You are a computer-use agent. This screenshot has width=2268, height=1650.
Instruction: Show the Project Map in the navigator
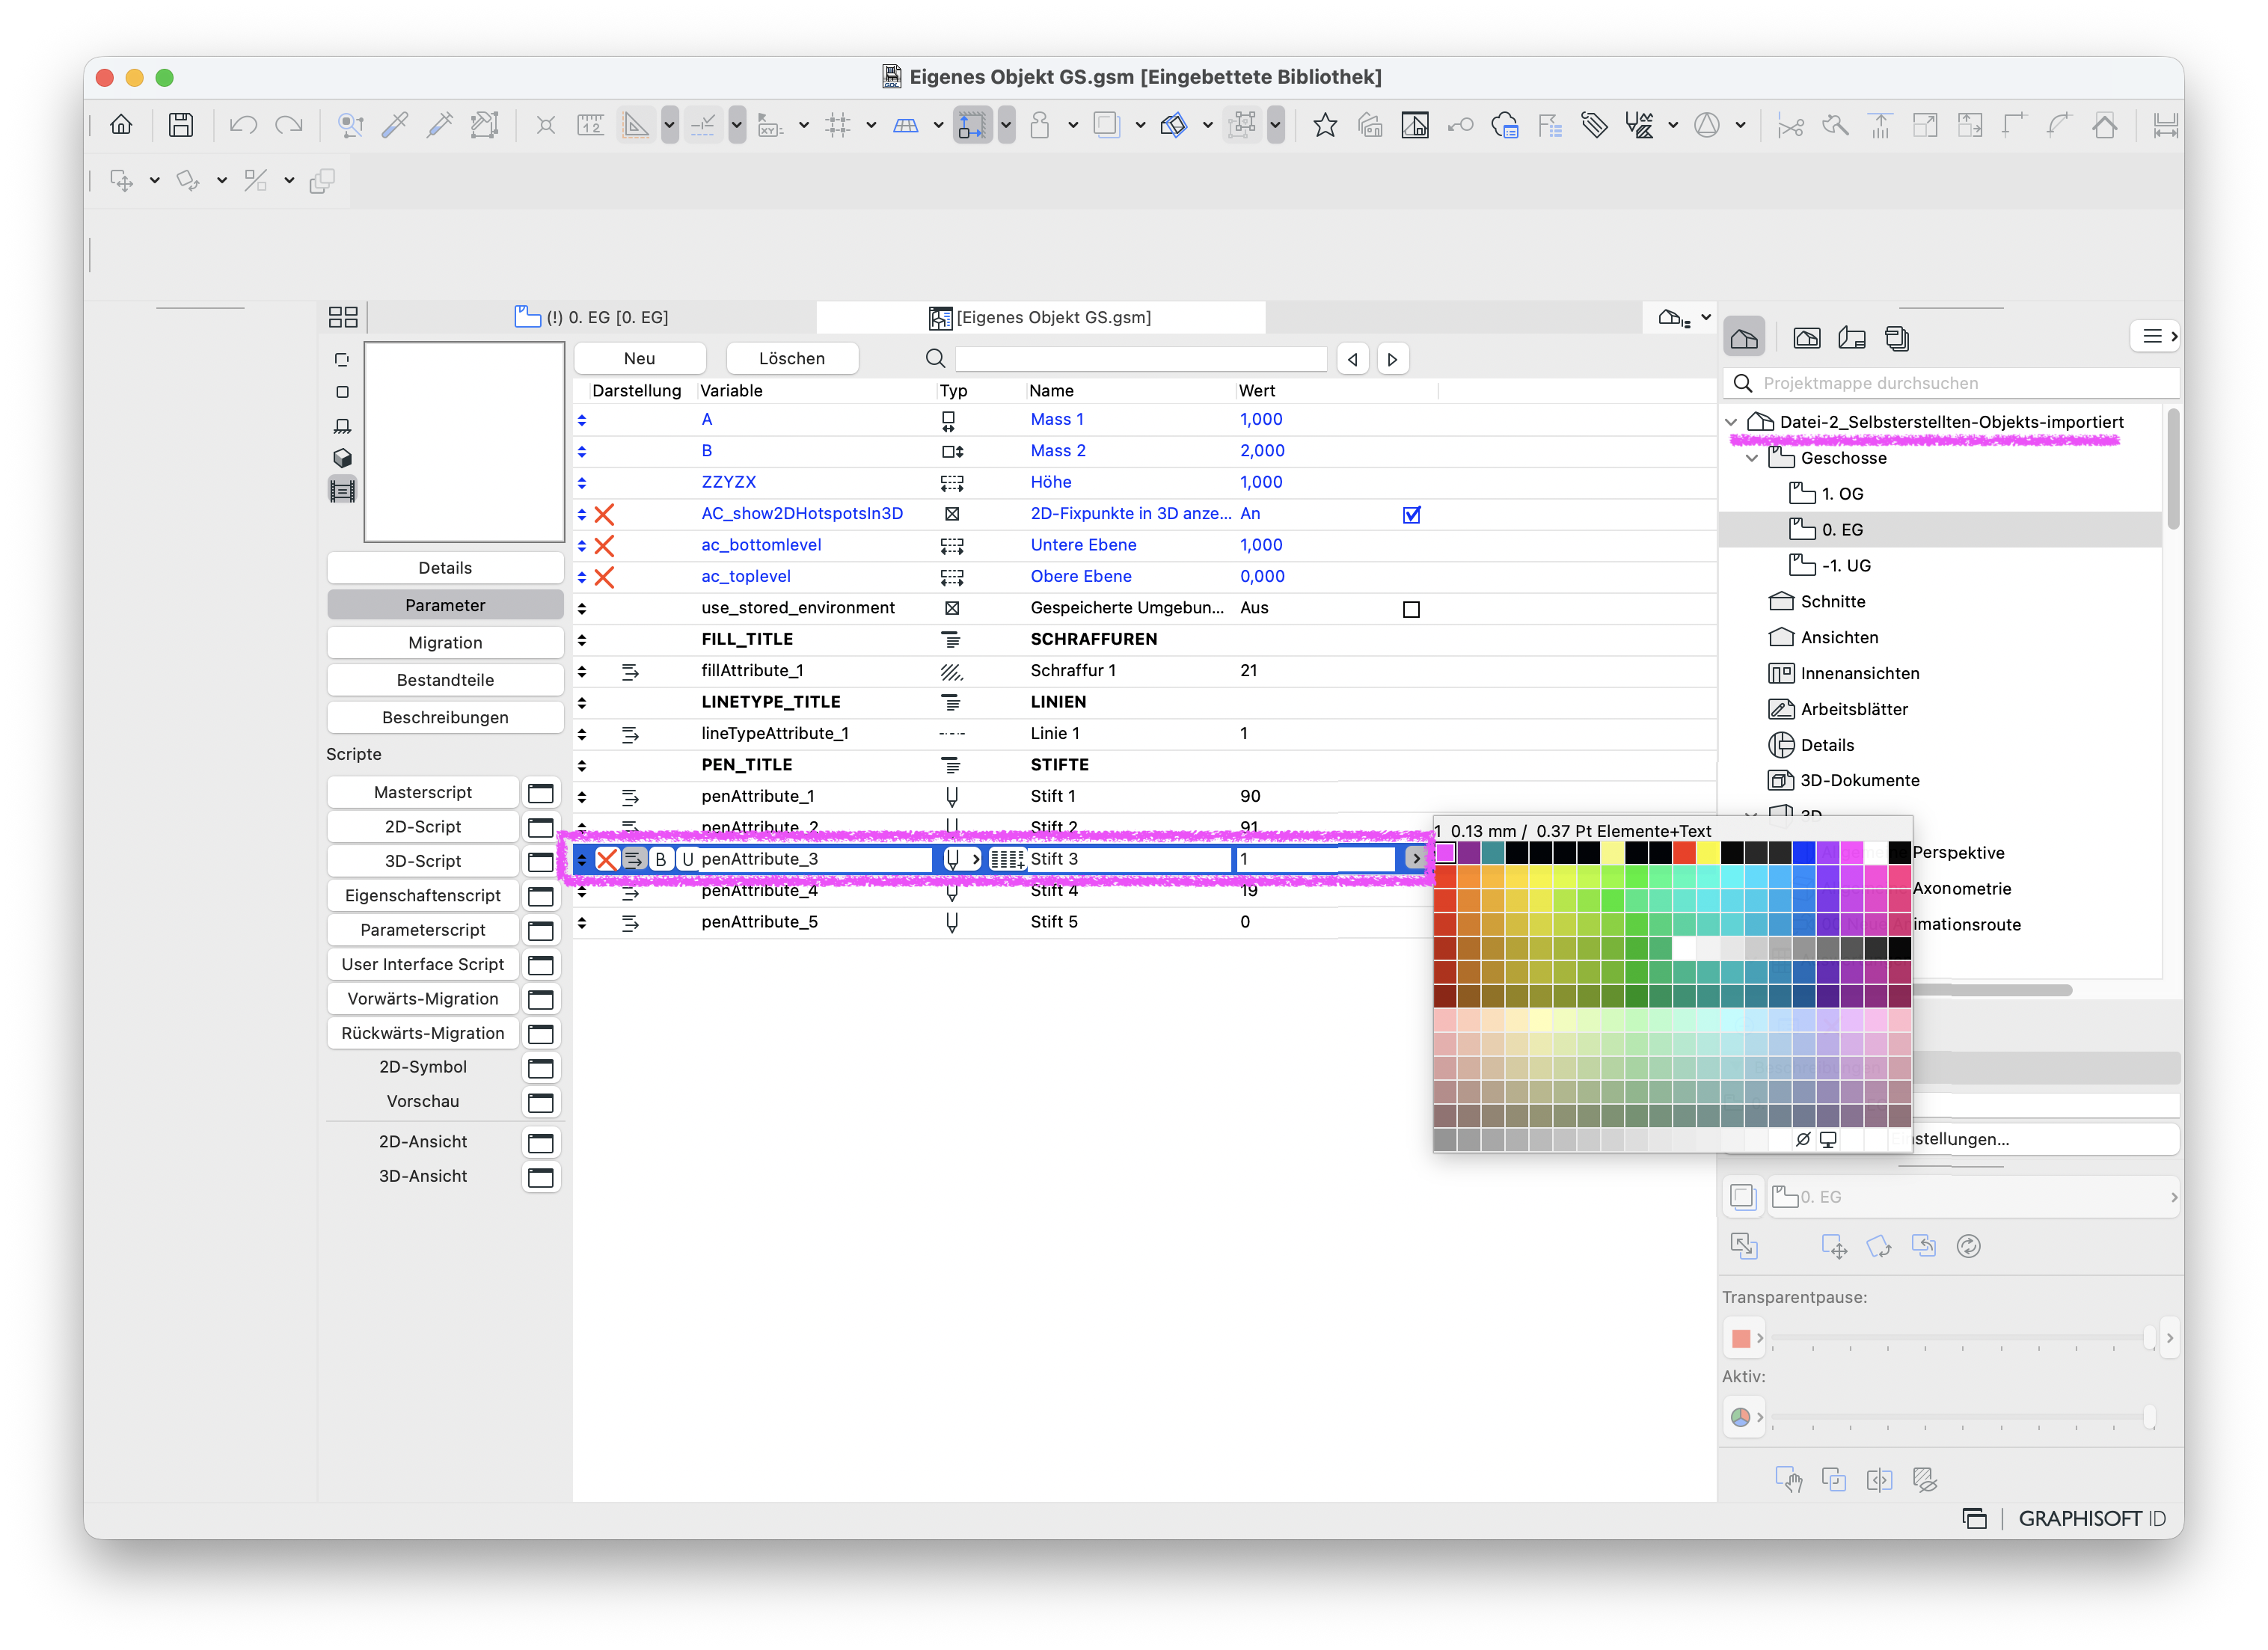coord(1744,338)
